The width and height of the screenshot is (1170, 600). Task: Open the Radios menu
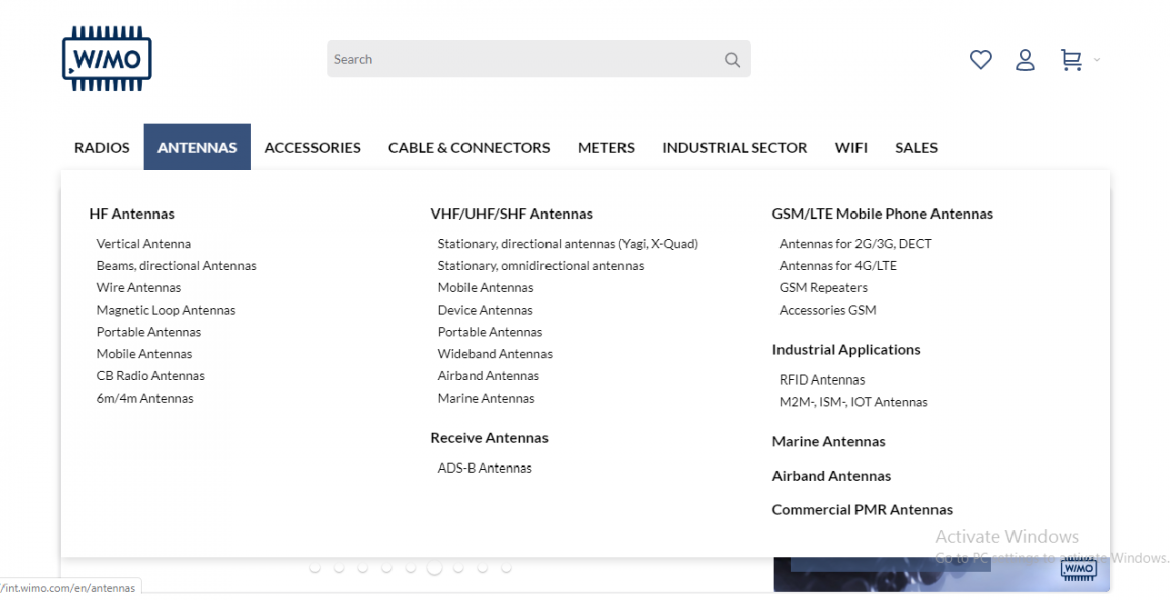click(x=102, y=147)
